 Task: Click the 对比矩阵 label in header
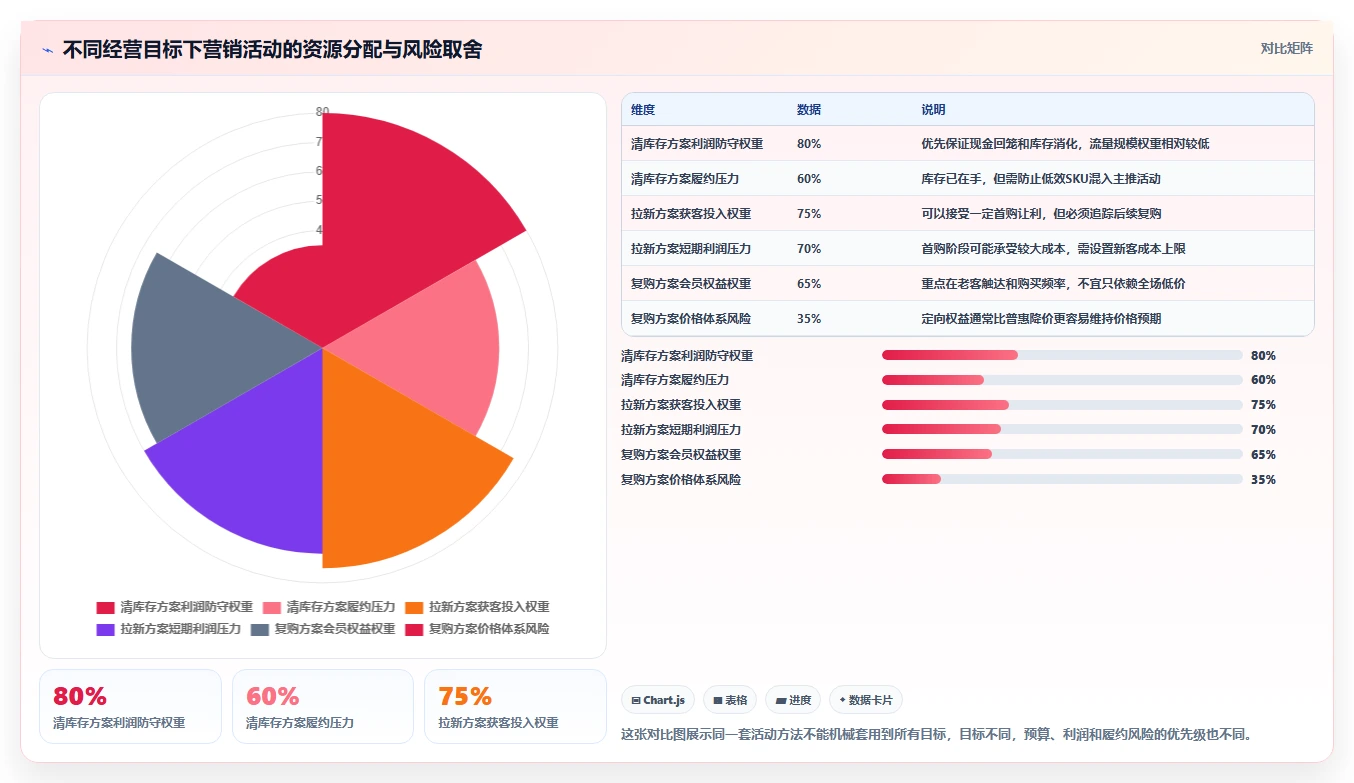[x=1286, y=48]
